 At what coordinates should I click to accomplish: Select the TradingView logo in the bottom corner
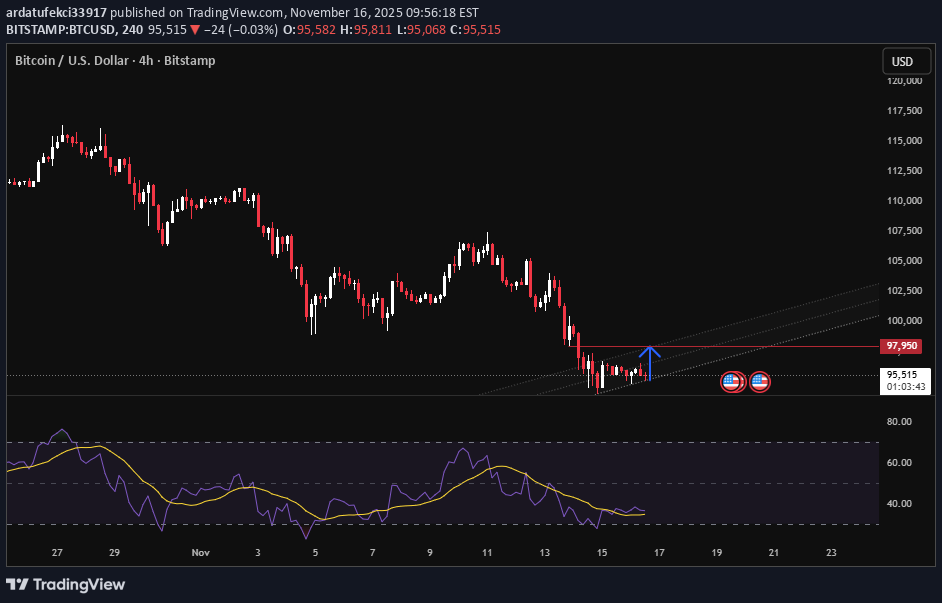[x=63, y=584]
